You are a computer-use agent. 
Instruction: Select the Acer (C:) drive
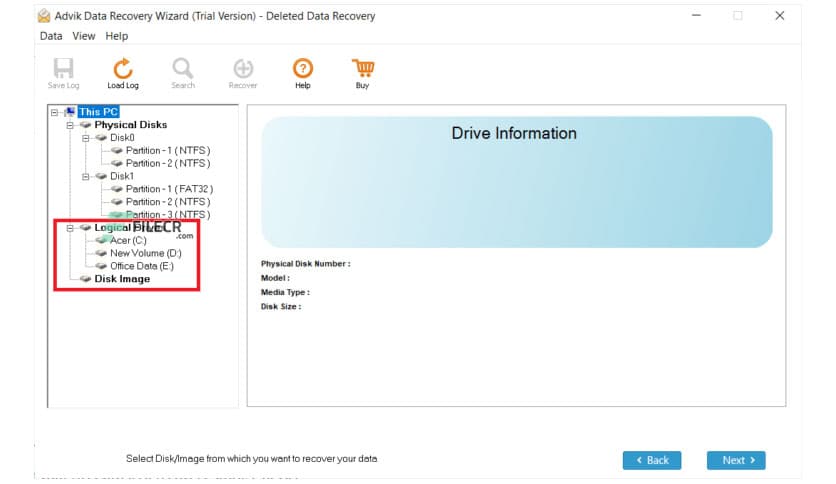(x=128, y=240)
